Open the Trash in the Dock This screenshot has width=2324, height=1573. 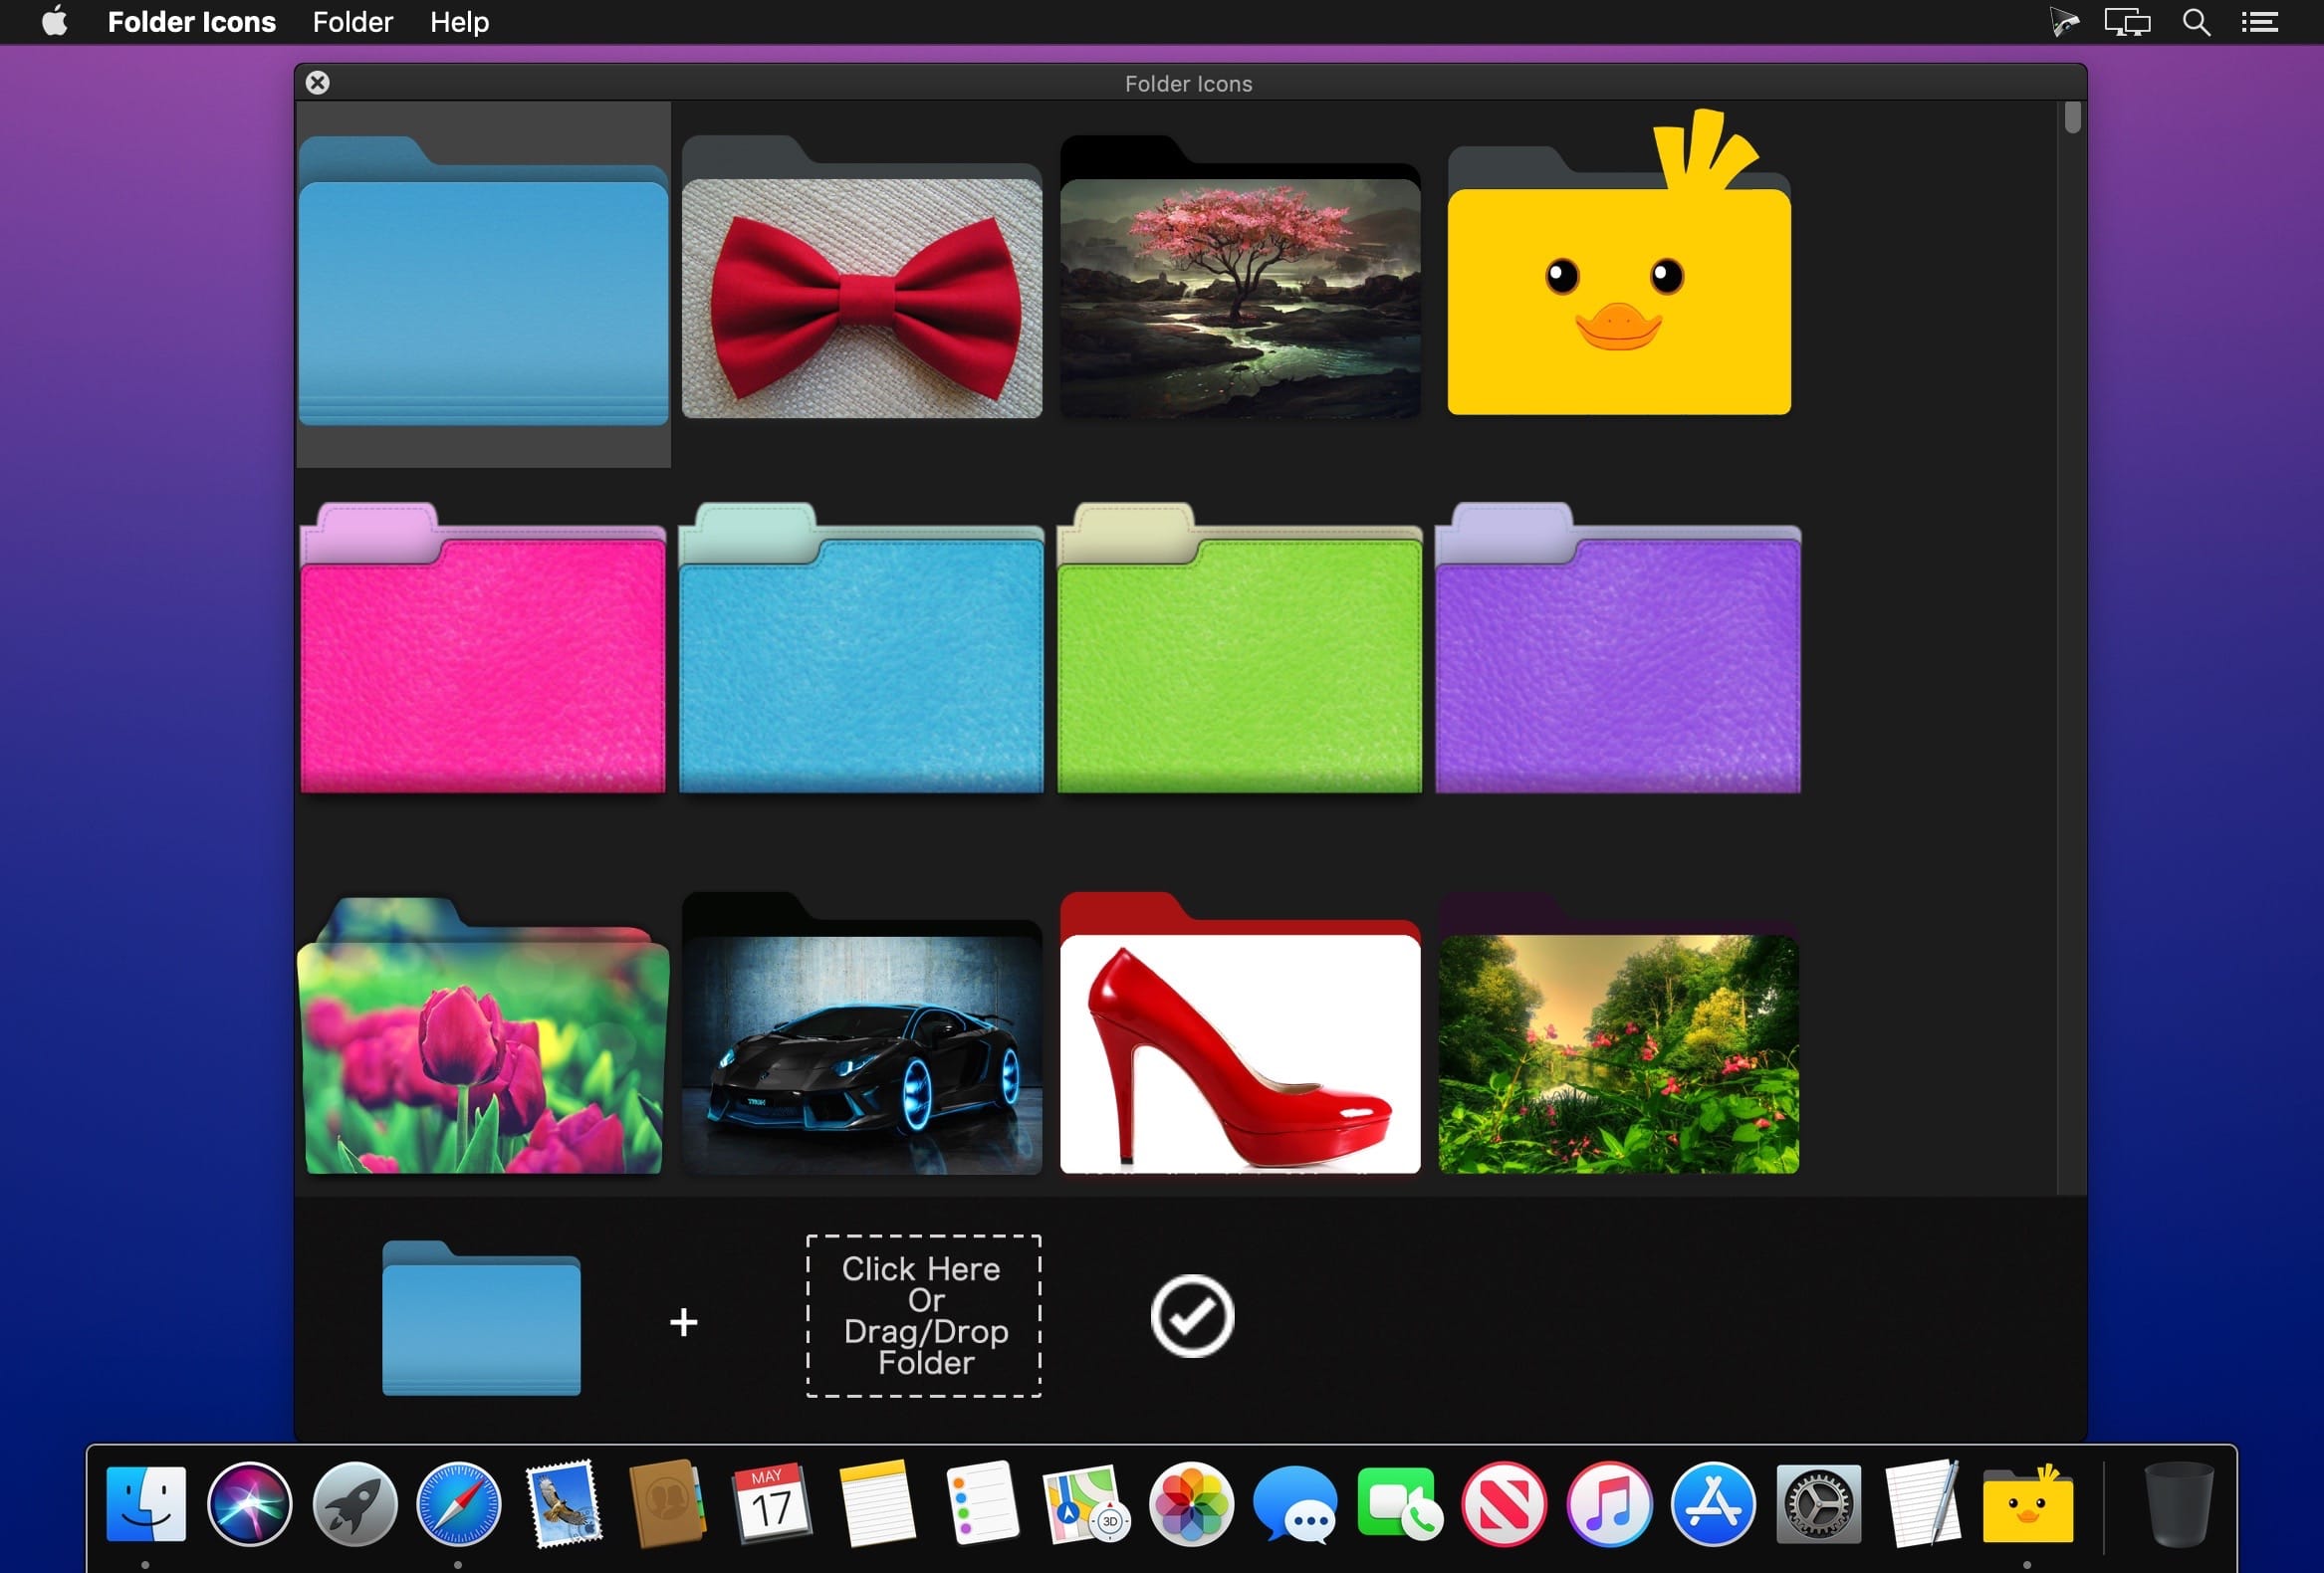click(2179, 1504)
